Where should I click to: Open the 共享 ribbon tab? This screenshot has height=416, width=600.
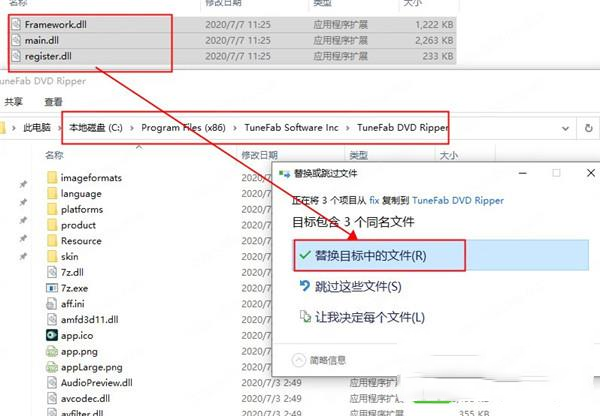[x=13, y=101]
